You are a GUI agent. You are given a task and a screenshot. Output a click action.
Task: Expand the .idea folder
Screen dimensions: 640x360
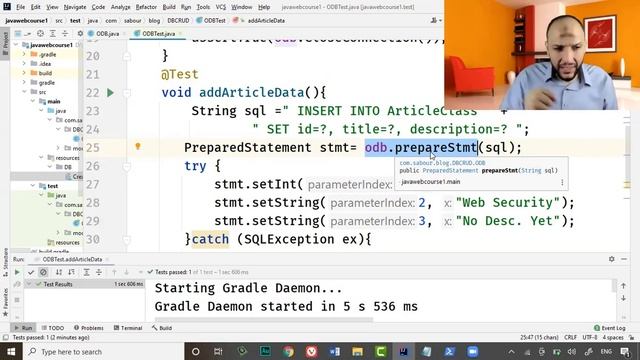[24, 64]
